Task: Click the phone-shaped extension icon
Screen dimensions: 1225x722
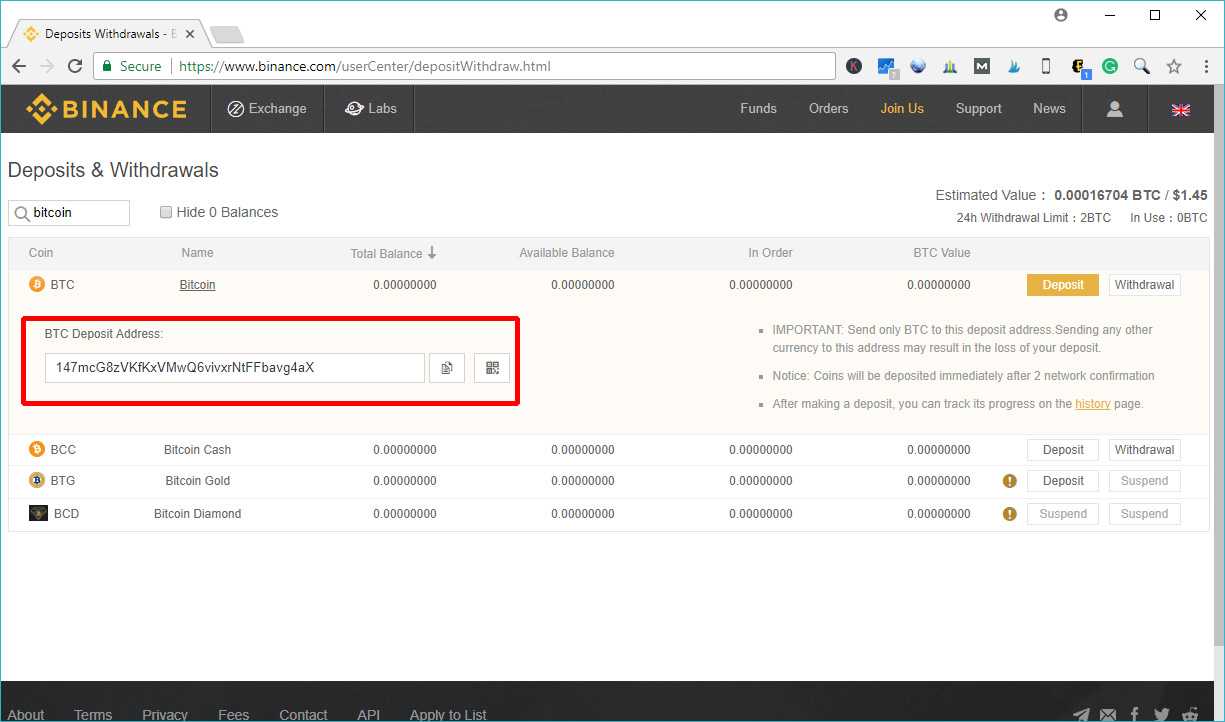Action: [x=1046, y=66]
